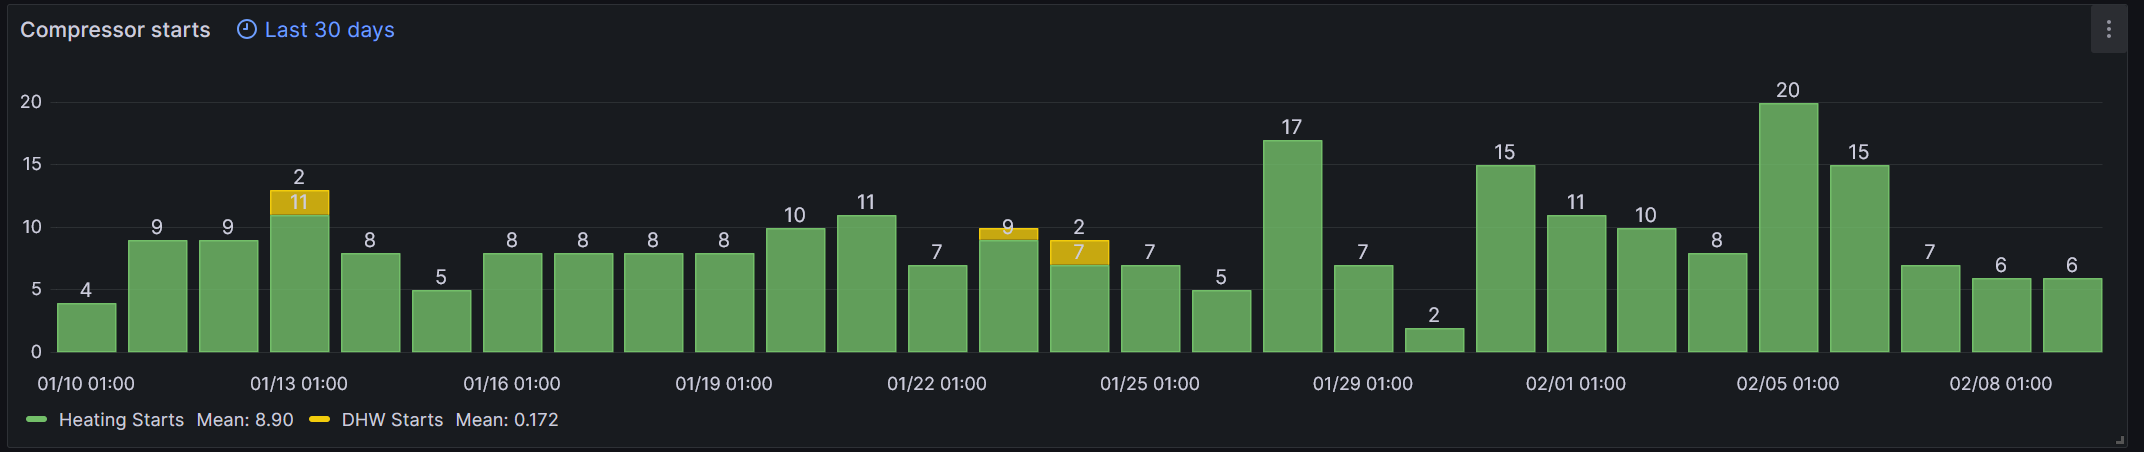The width and height of the screenshot is (2144, 452).
Task: Click the Last 30 days time override
Action: tap(329, 30)
